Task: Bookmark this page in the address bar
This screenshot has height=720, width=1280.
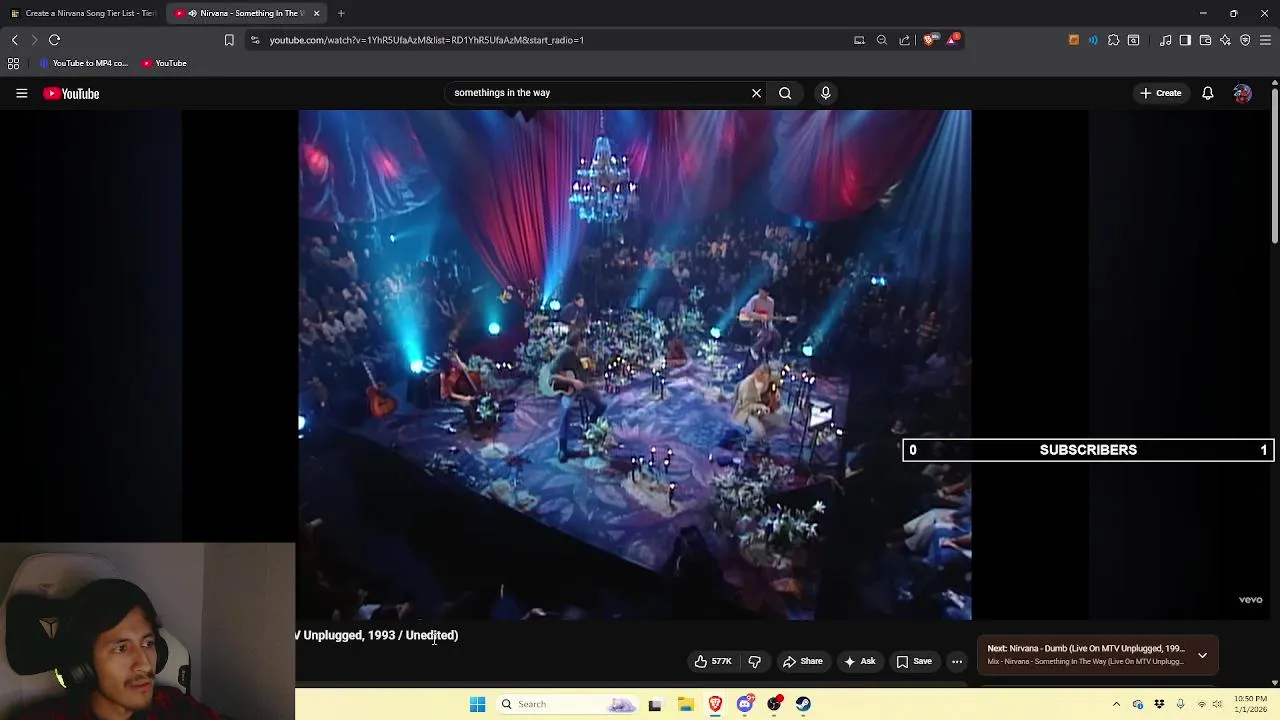Action: [229, 40]
